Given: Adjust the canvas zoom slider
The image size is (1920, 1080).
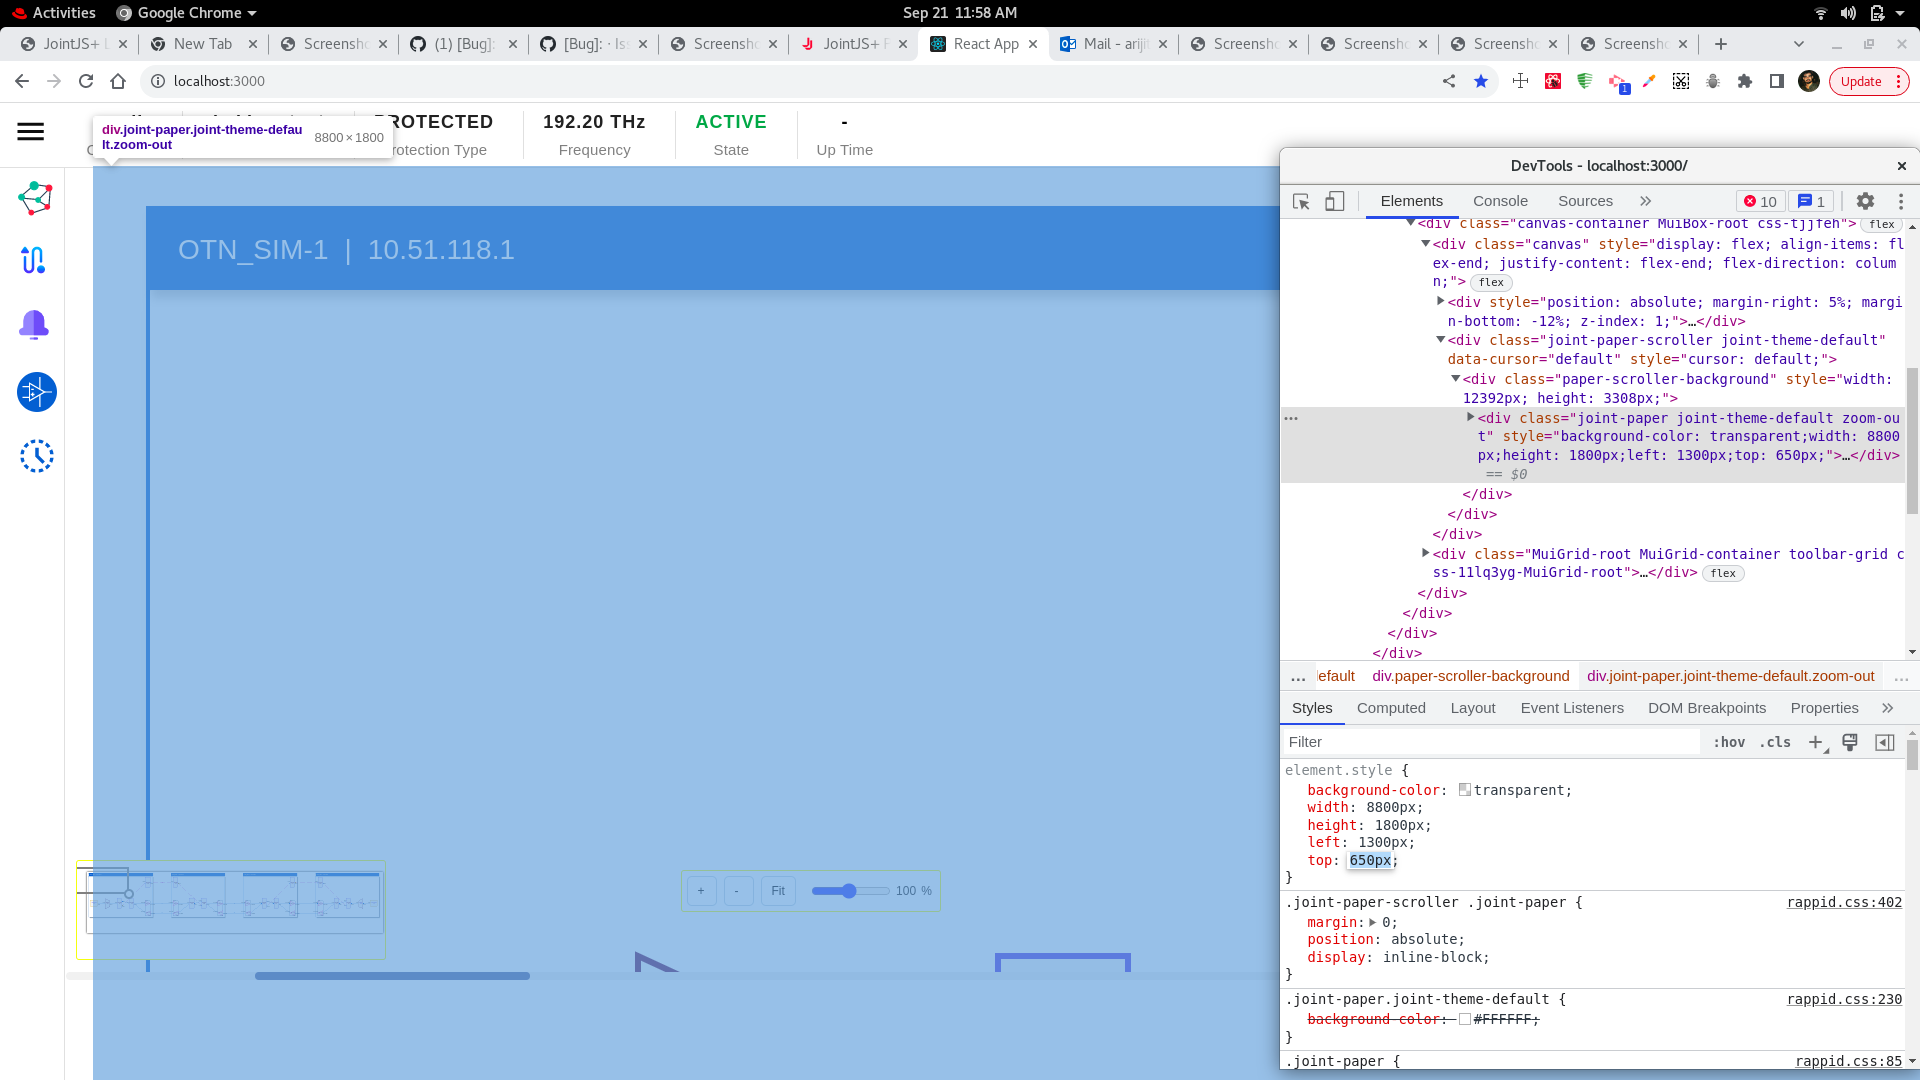Looking at the screenshot, I should click(849, 890).
